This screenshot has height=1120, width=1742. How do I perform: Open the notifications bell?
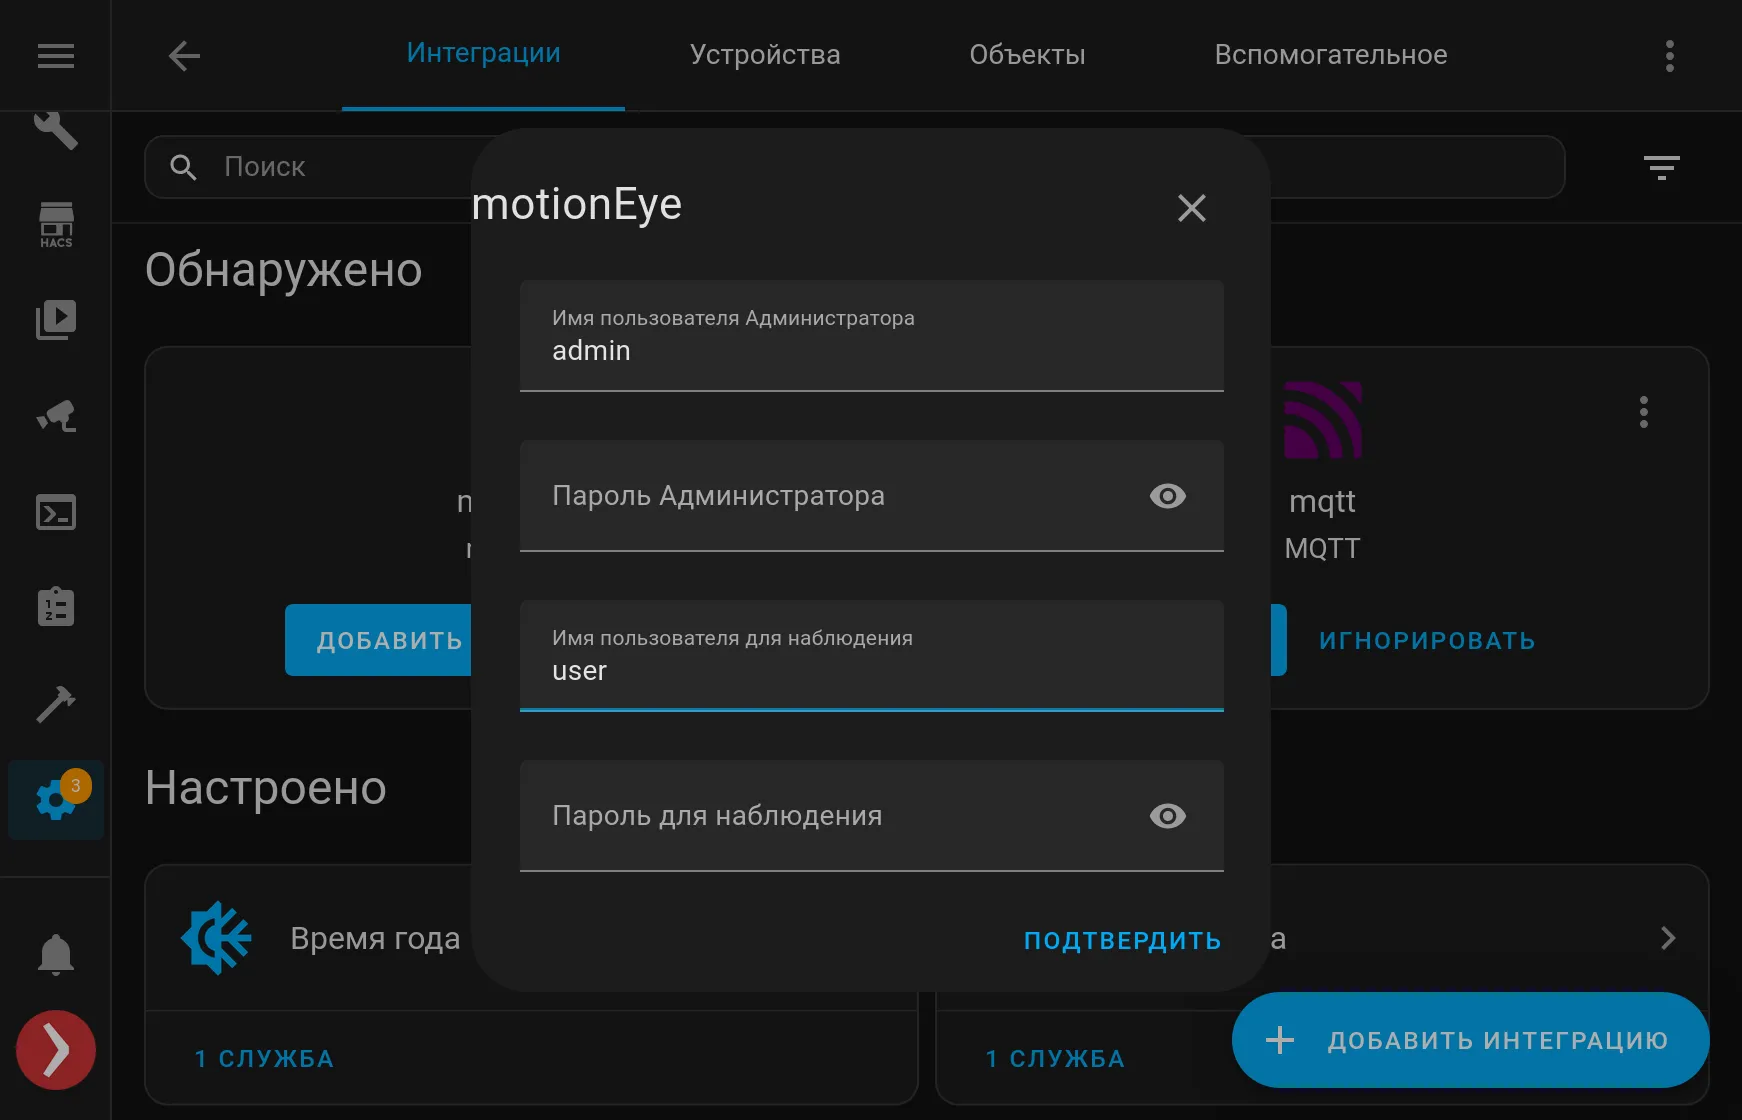56,954
